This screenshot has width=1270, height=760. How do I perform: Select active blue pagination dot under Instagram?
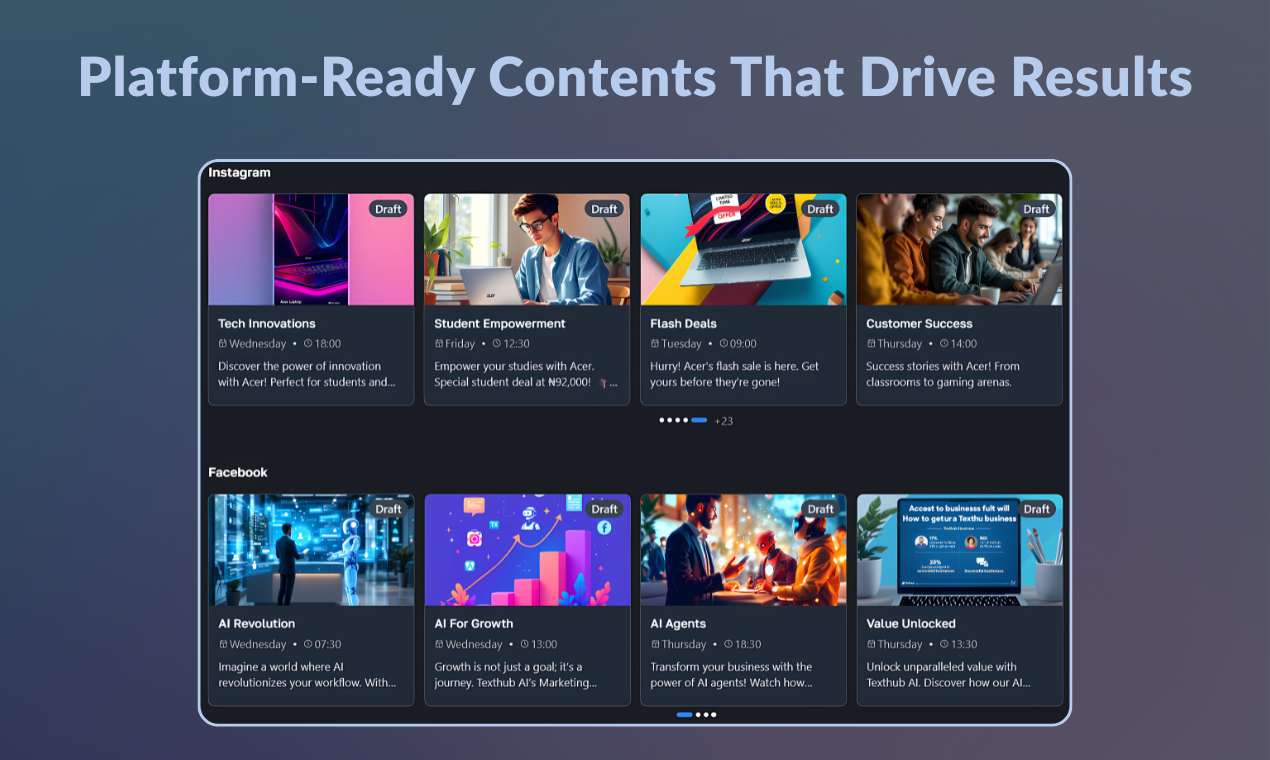[x=699, y=420]
